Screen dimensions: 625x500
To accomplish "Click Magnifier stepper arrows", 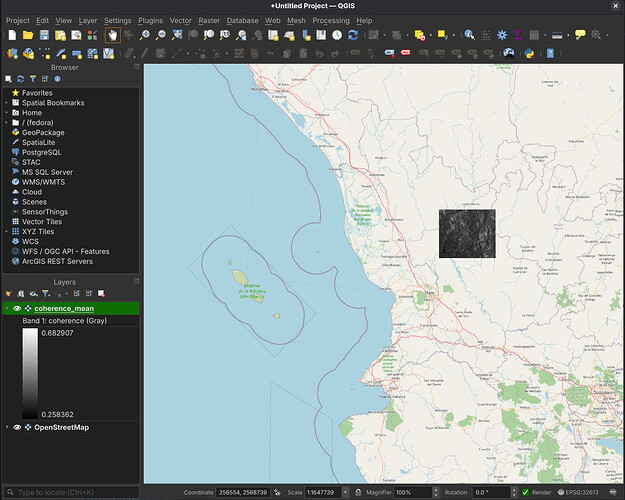I will [x=435, y=492].
